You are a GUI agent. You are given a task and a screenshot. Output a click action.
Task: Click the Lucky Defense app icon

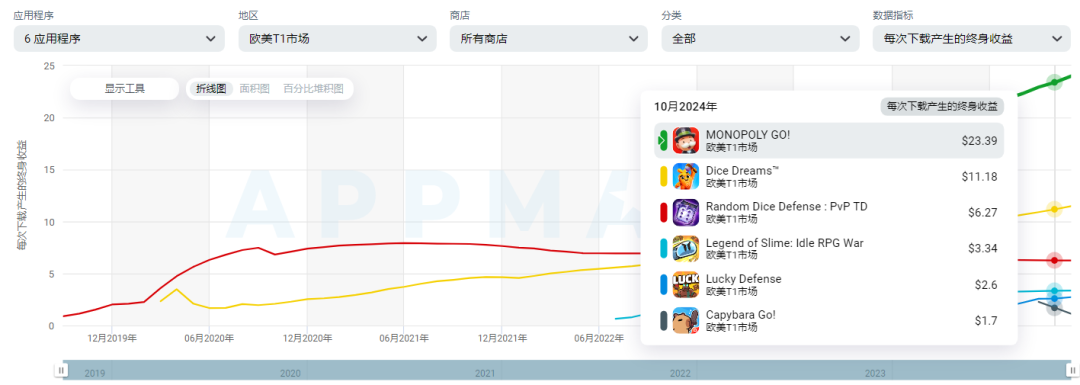pyautogui.click(x=685, y=284)
